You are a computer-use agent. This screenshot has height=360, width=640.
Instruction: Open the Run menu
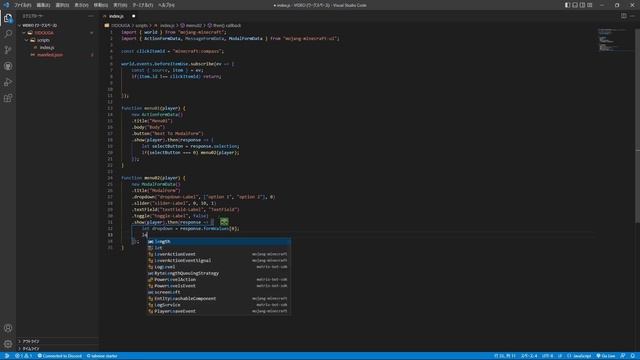point(120,5)
